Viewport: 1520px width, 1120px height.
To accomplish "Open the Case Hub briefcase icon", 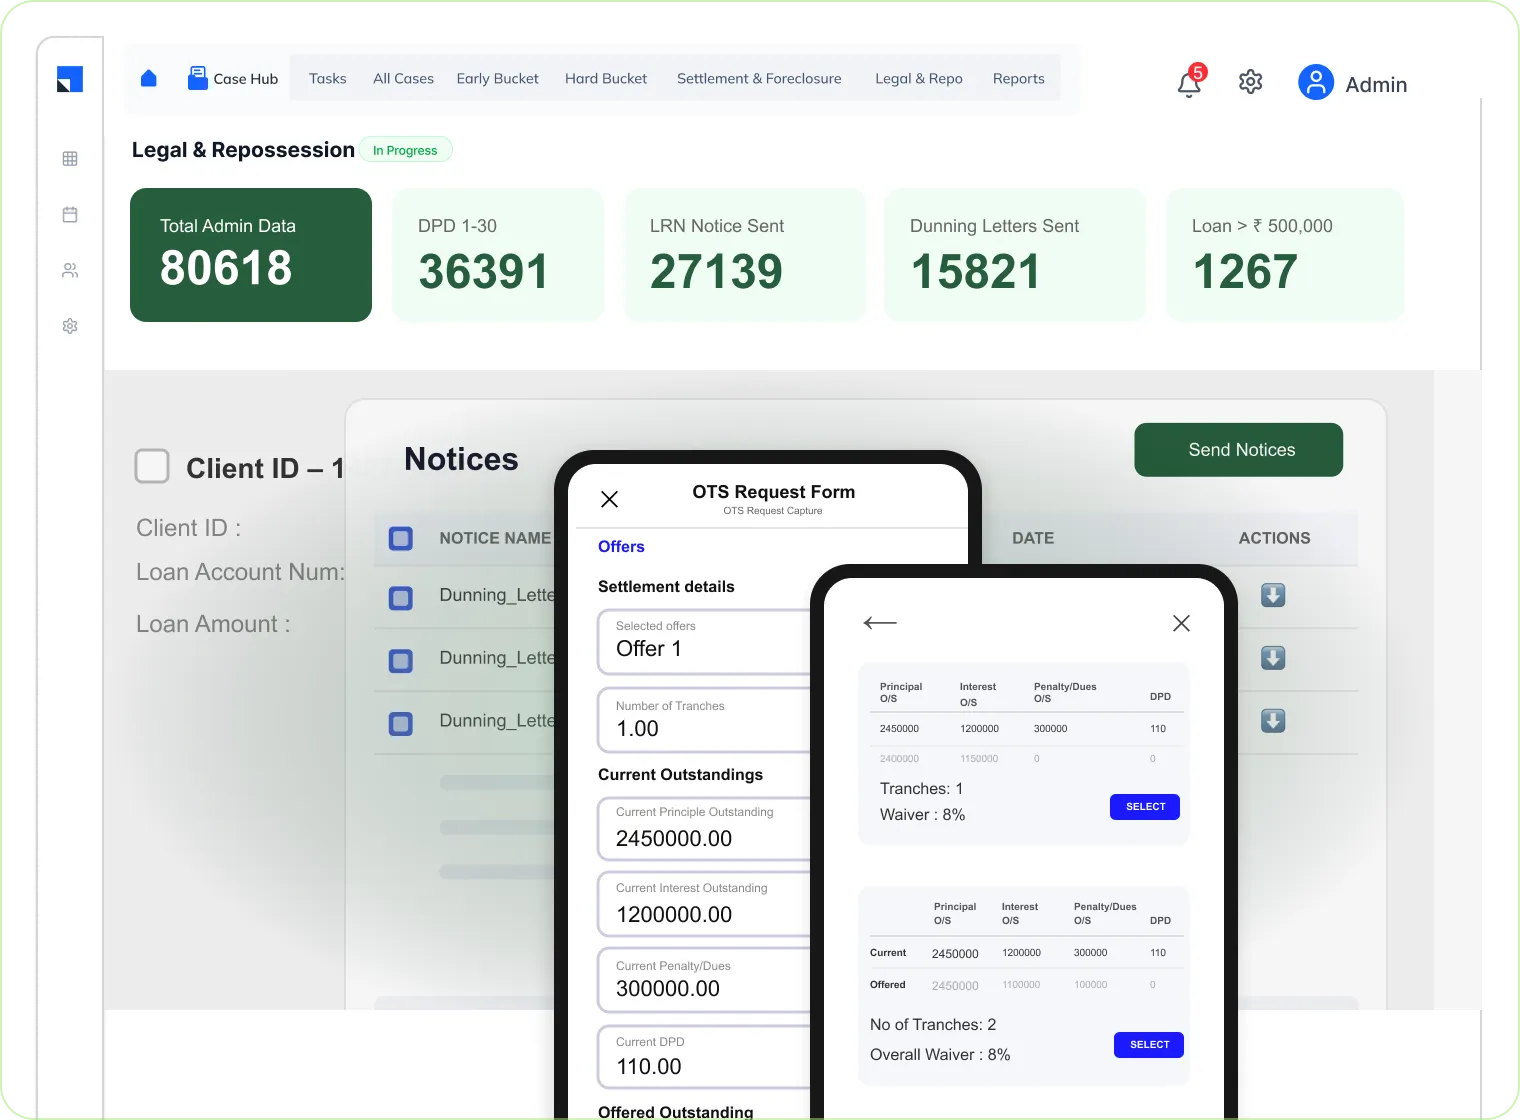I will (198, 78).
